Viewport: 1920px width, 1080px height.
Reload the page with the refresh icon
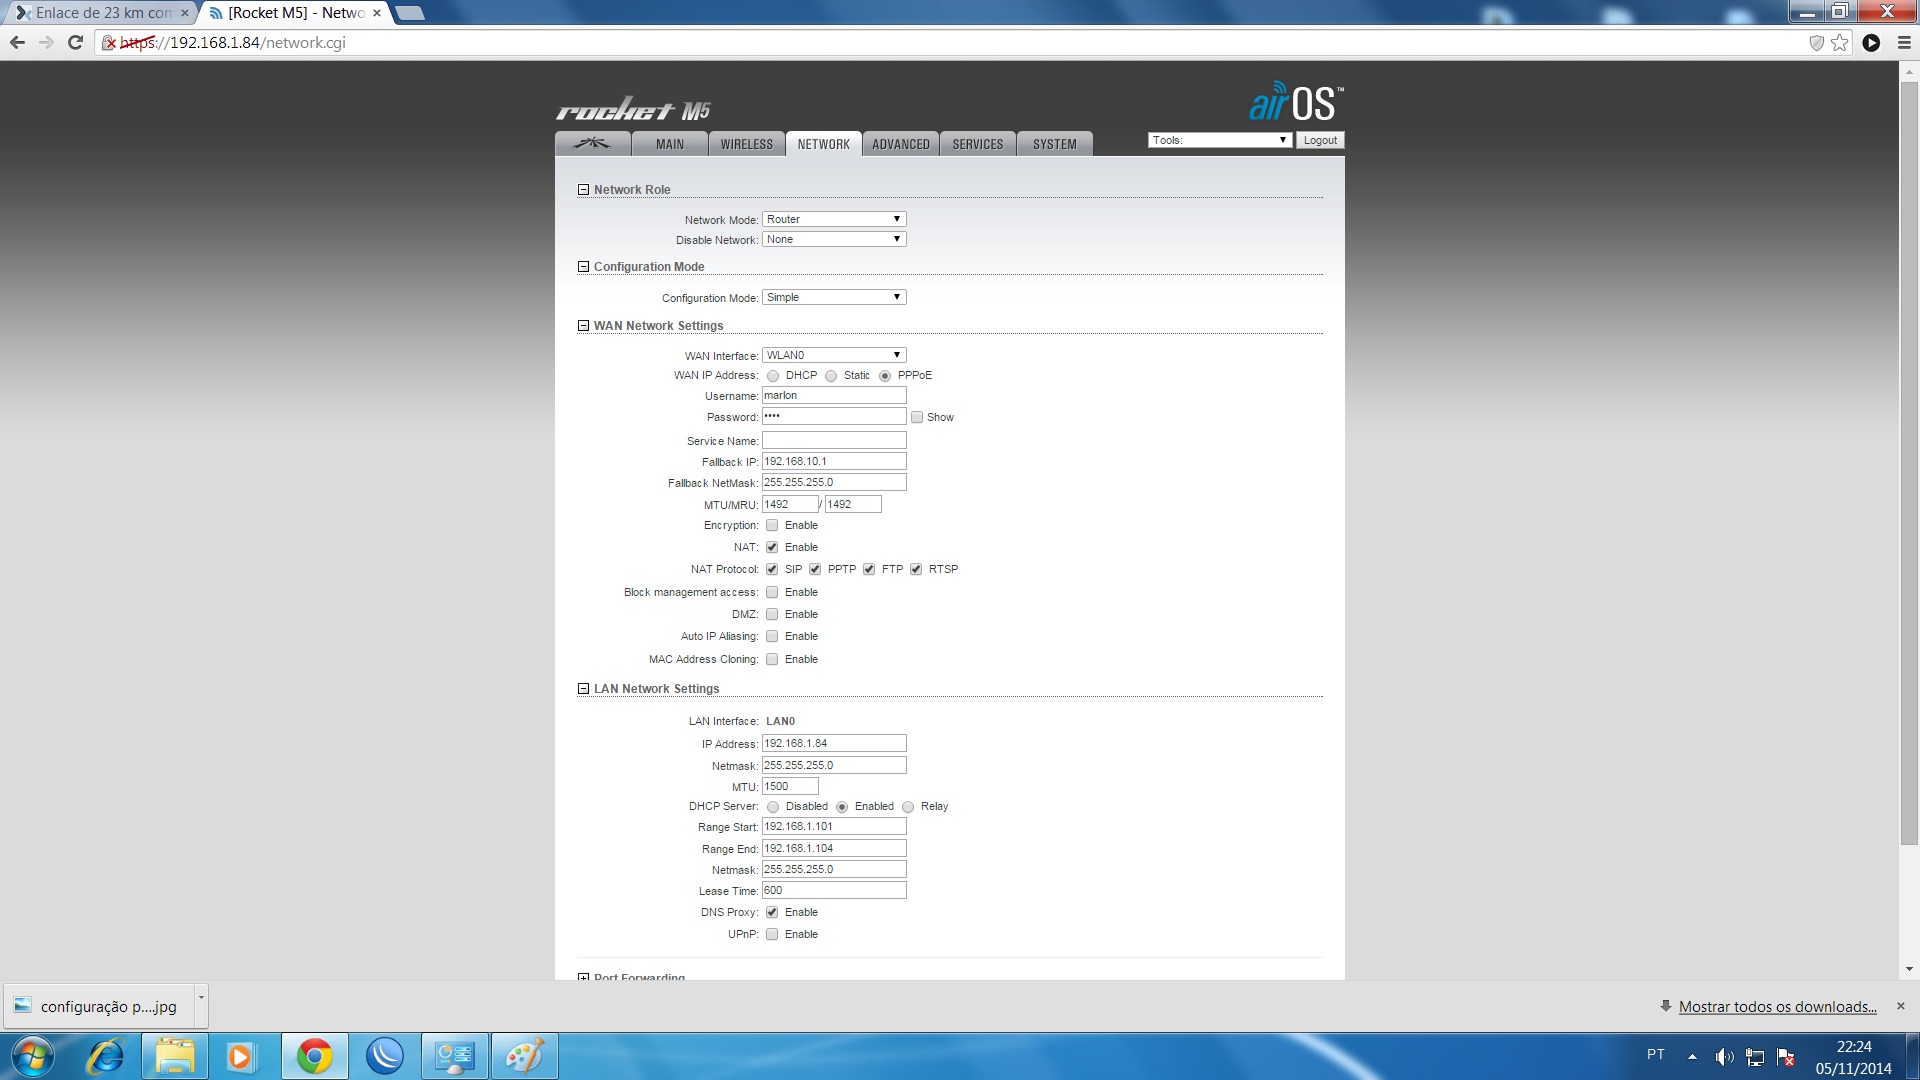[x=75, y=43]
